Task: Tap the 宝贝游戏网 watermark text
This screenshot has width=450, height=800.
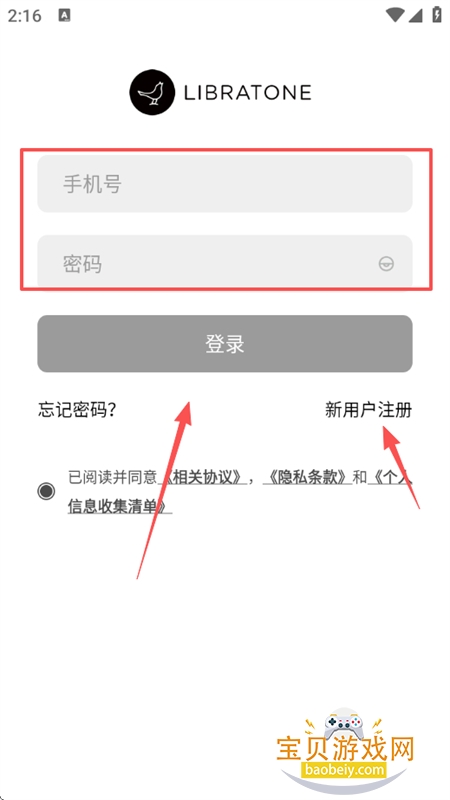Action: [x=345, y=750]
